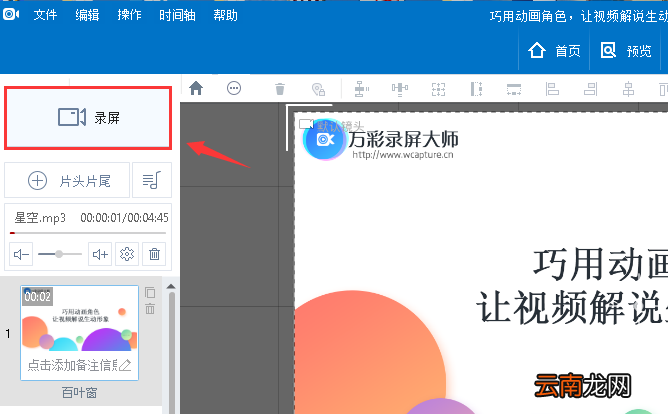Decrease volume with speaker minus icon
668x414 pixels.
pyautogui.click(x=21, y=254)
